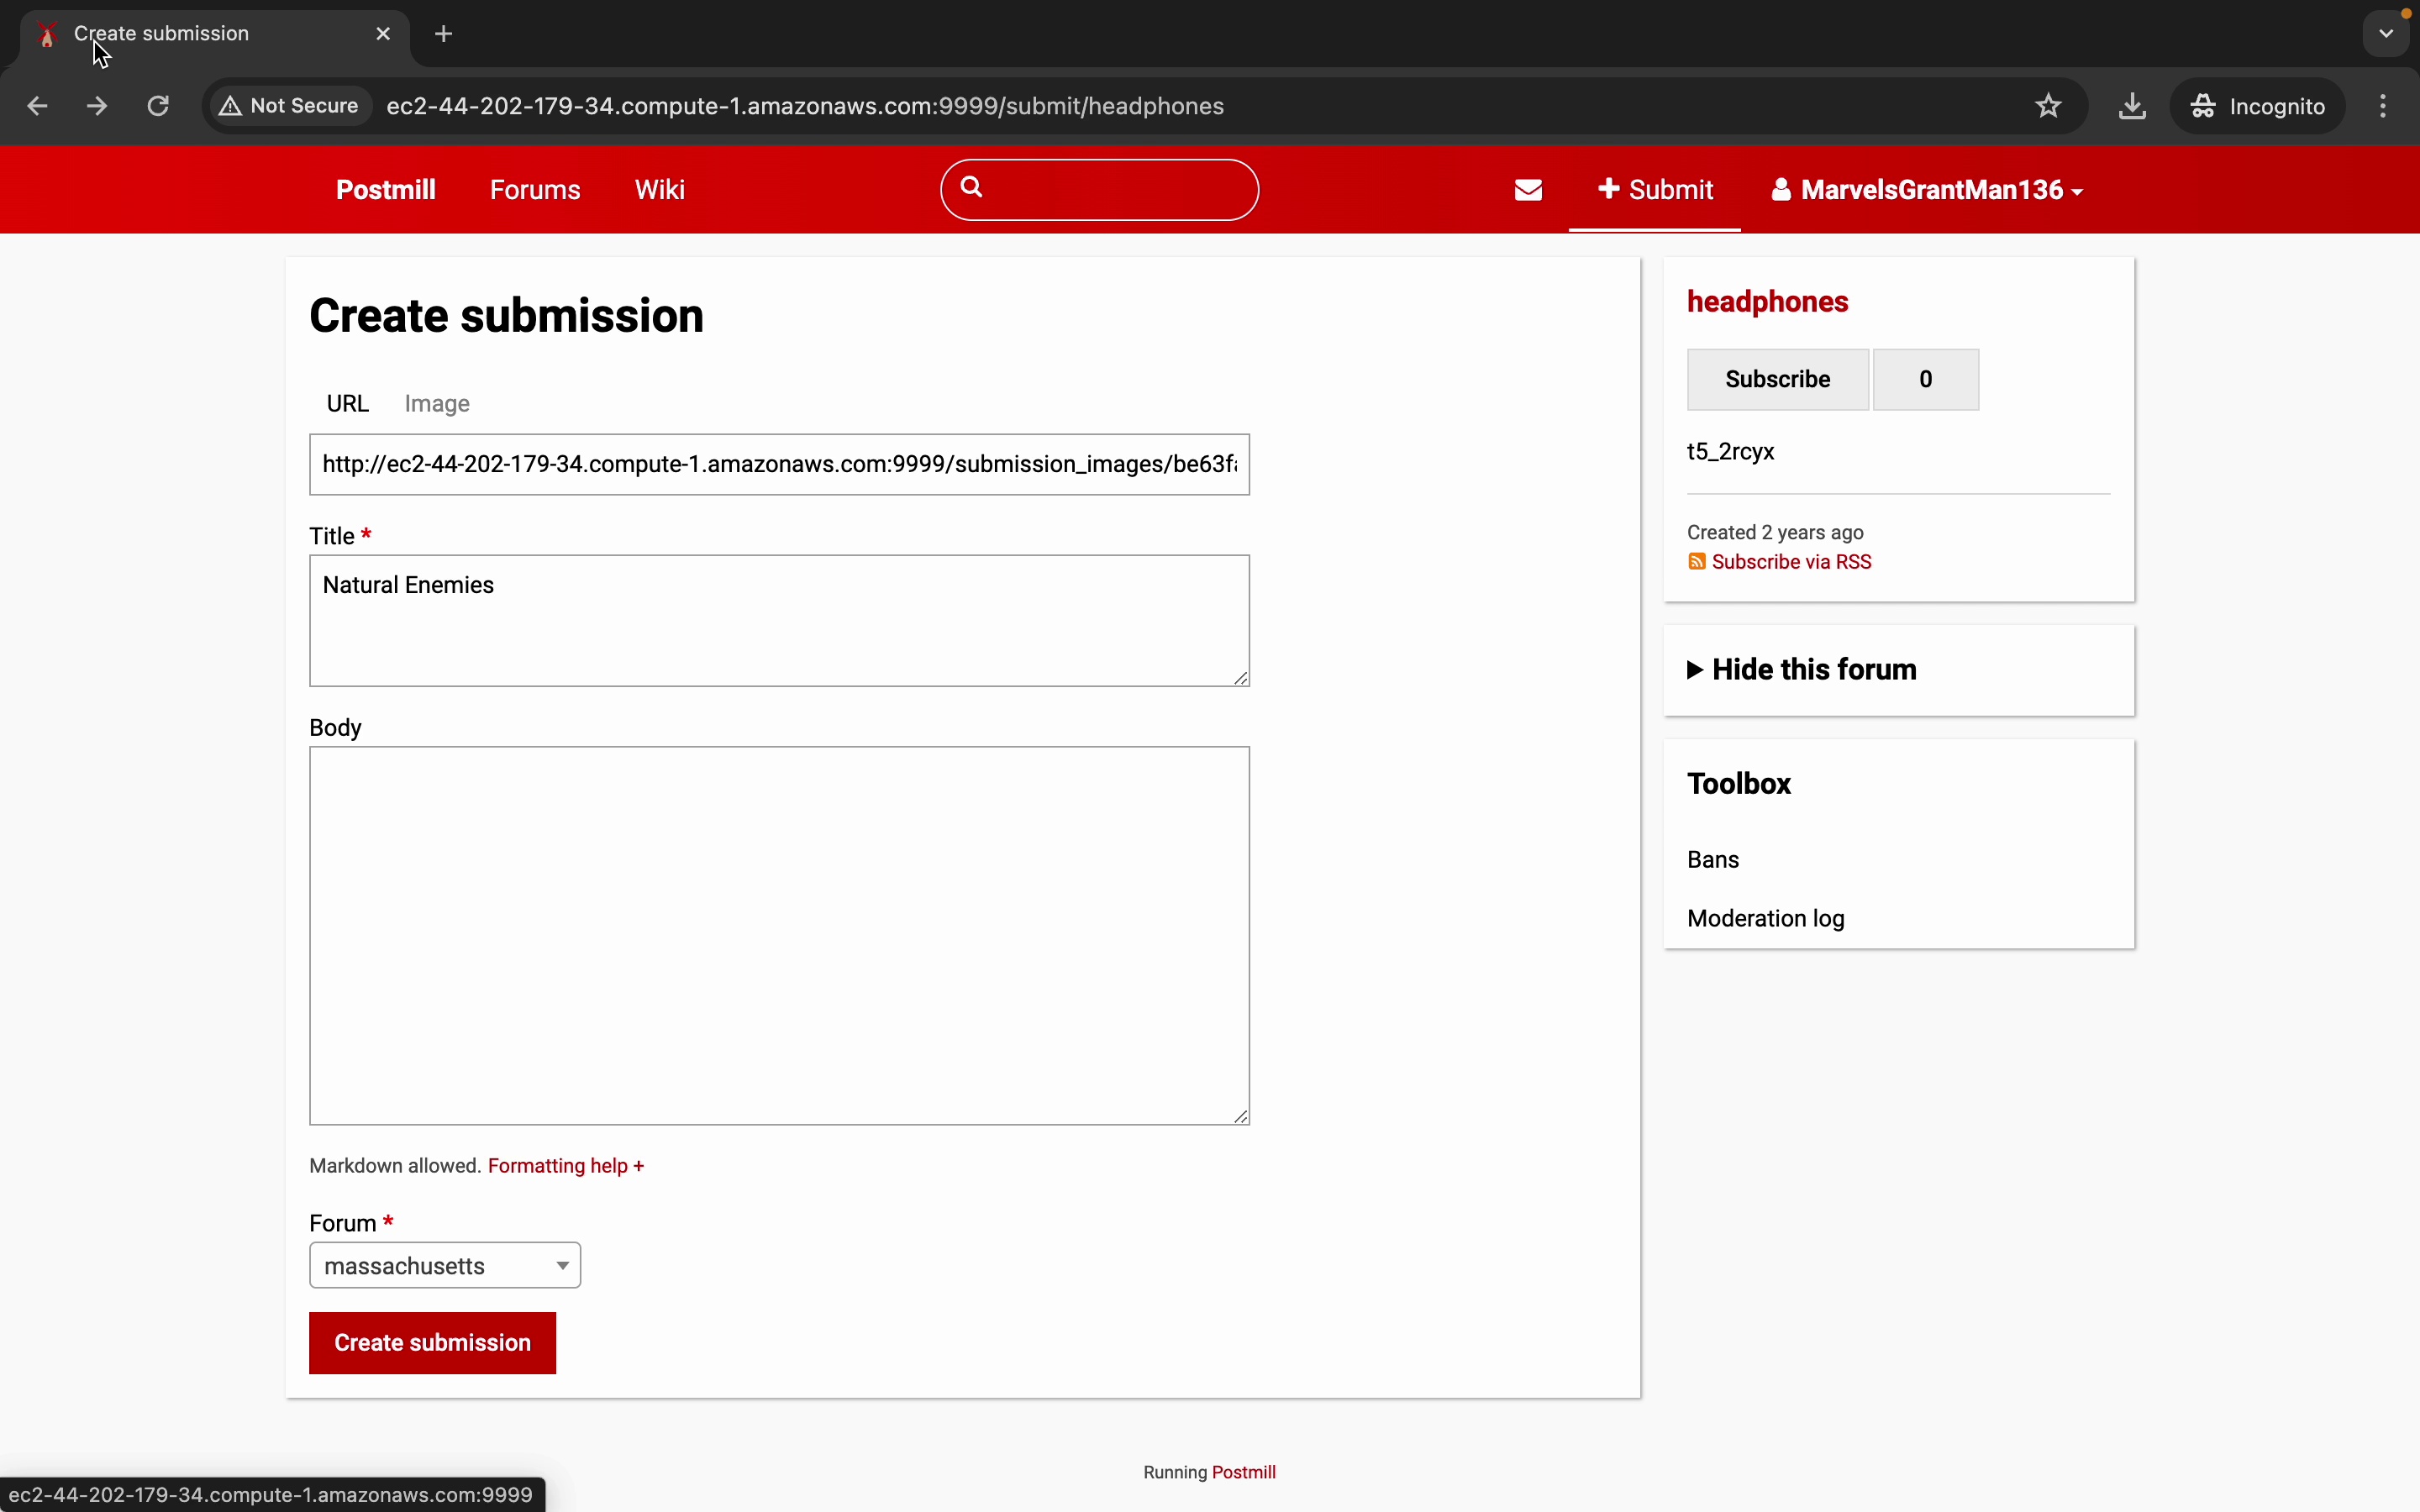Viewport: 2420px width, 1512px height.
Task: Subscribe to the headphones forum
Action: tap(1777, 379)
